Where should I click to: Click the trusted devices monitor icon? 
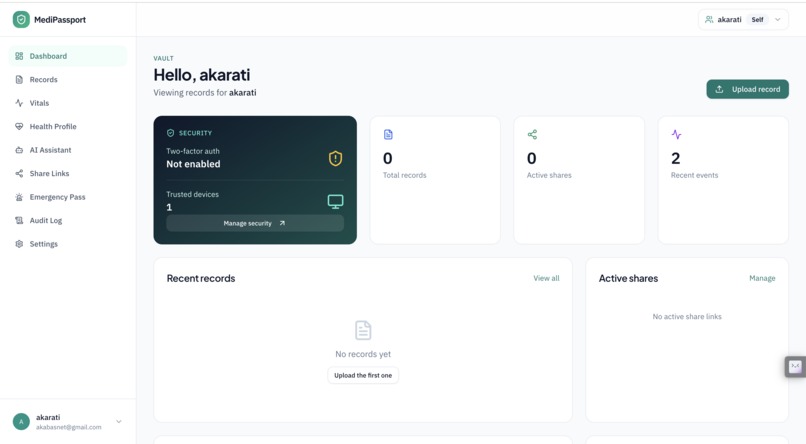[336, 201]
